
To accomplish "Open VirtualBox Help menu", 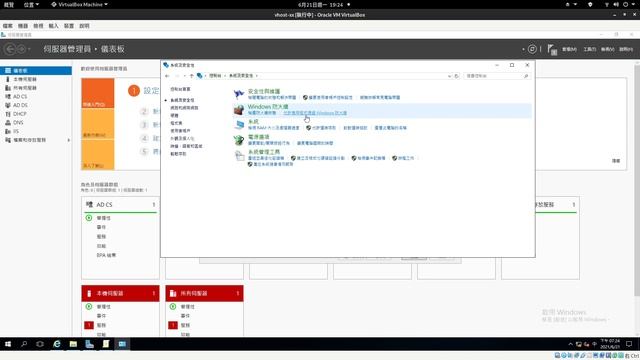I will coord(84,26).
